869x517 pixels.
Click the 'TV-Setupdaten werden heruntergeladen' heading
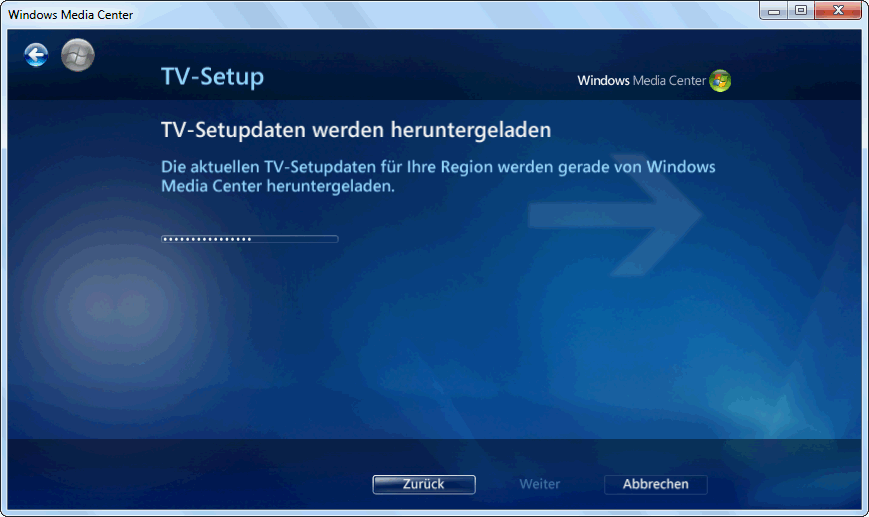(356, 130)
